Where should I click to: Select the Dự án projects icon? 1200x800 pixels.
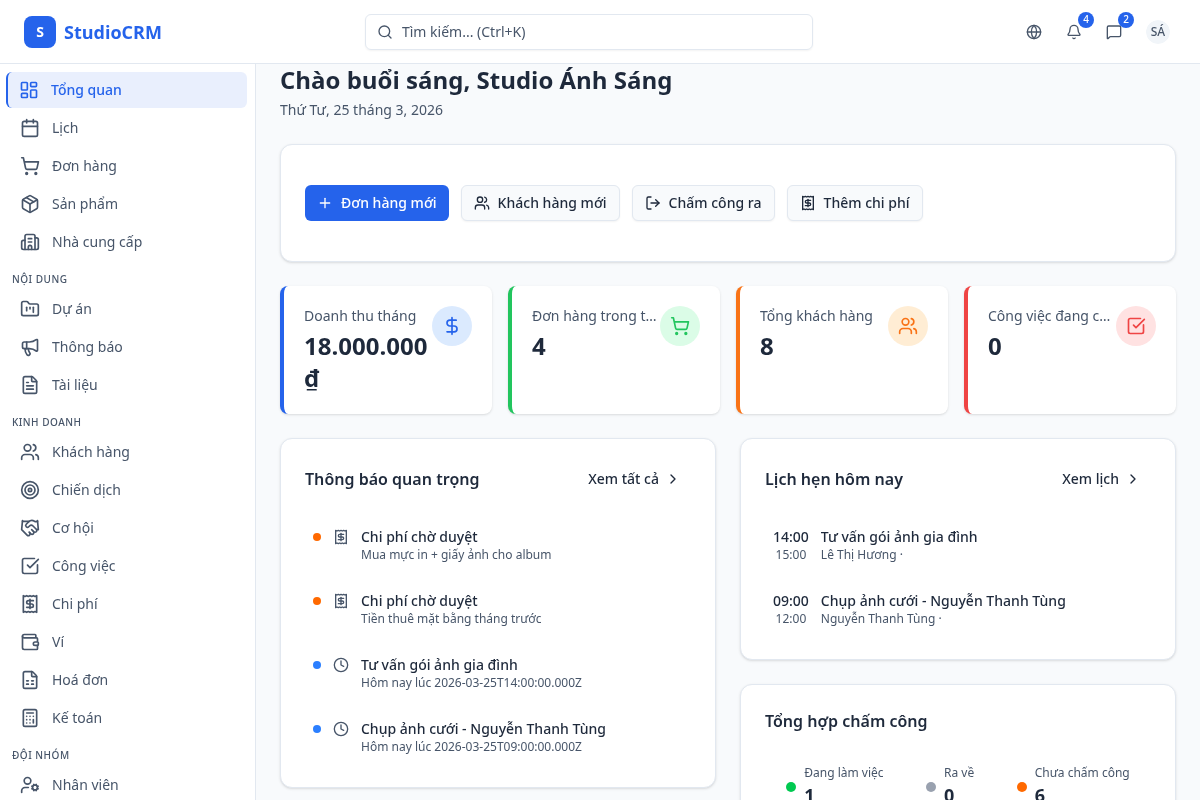click(31, 308)
